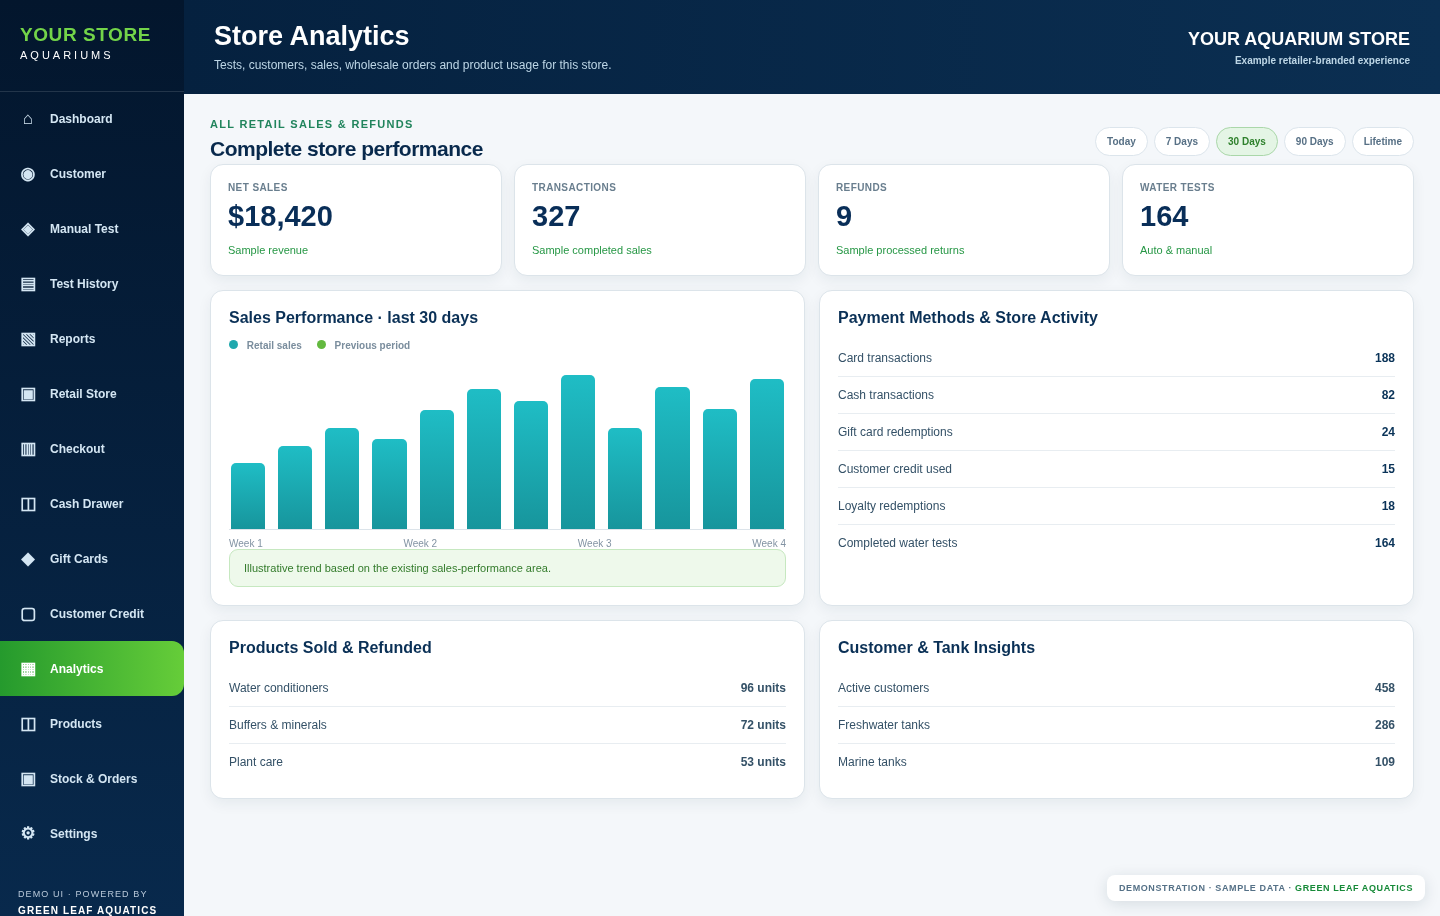
Task: Open Stock & Orders page
Action: tap(92, 779)
